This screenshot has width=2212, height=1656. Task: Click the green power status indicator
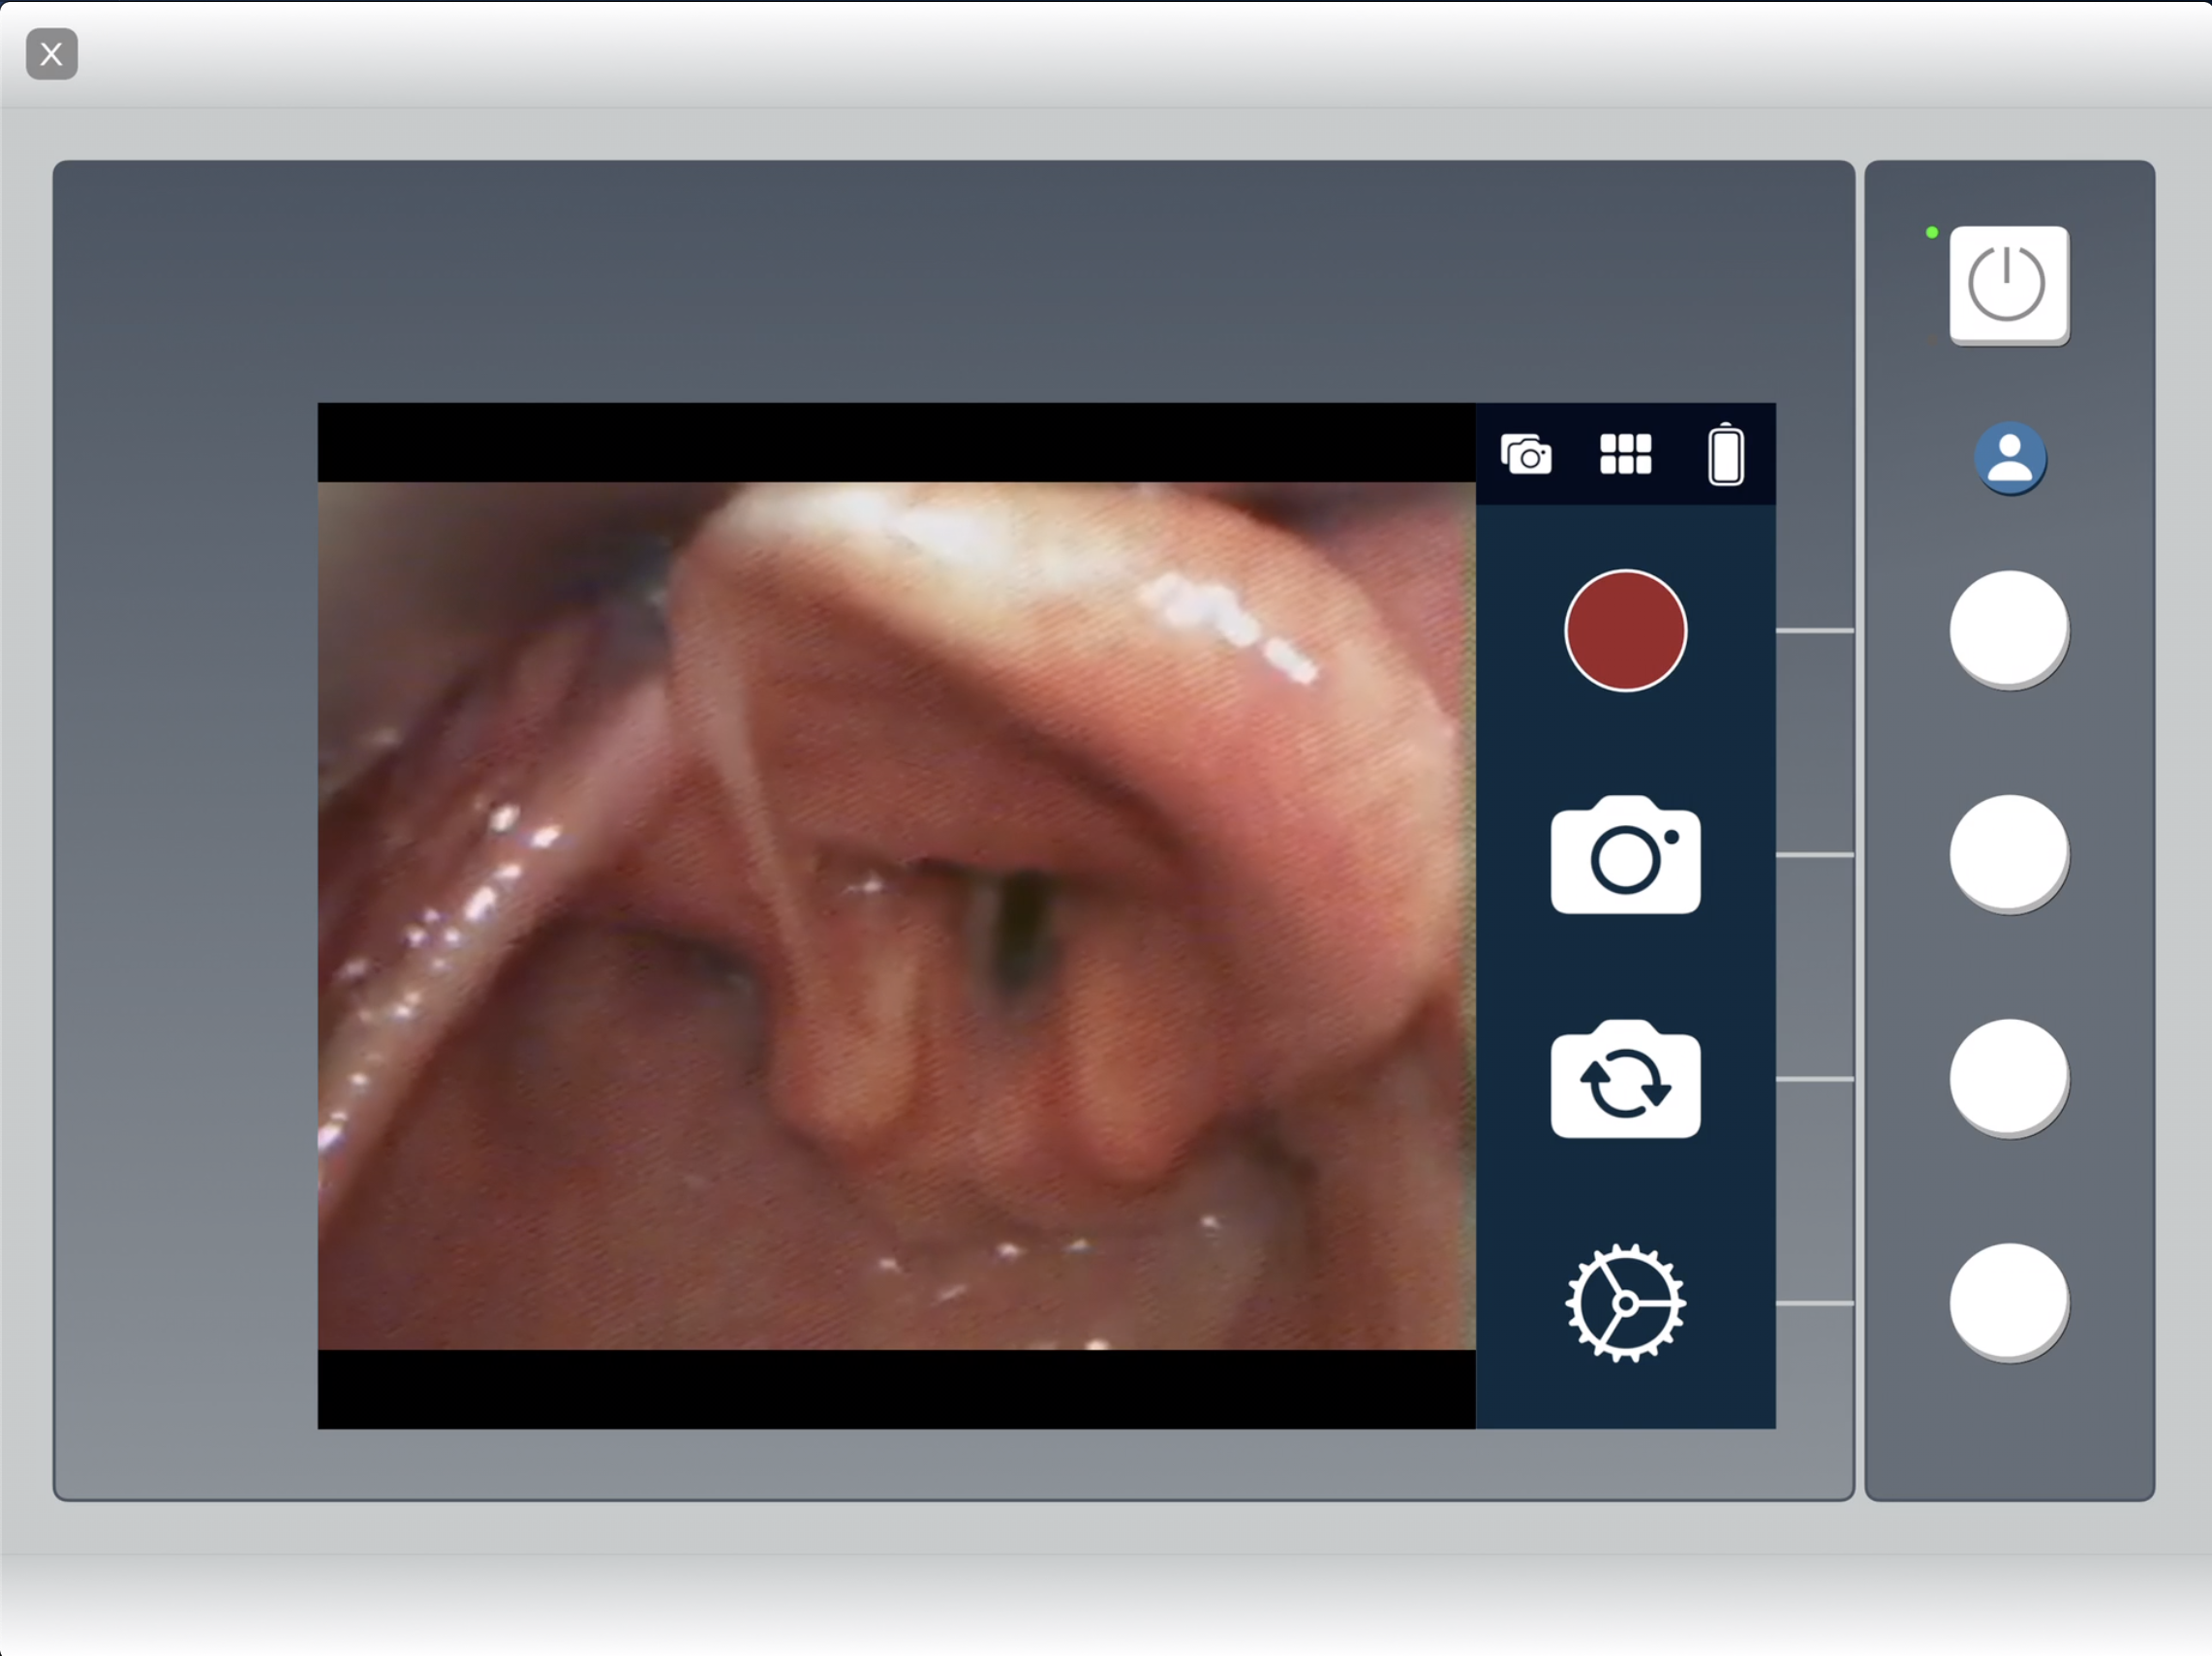tap(1931, 232)
